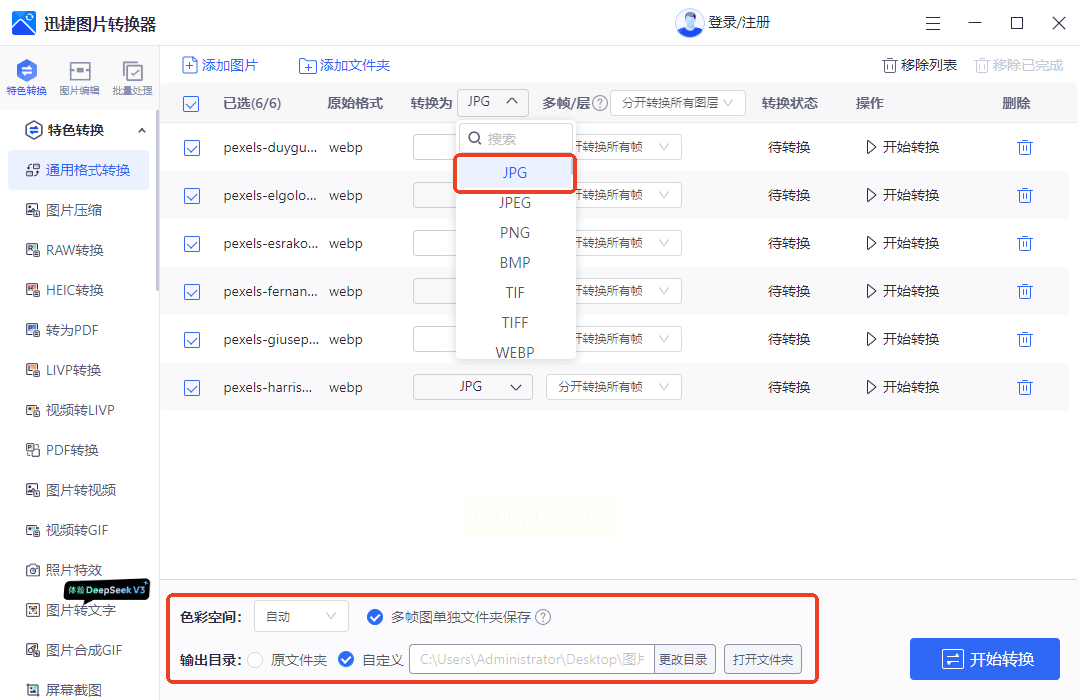Uncheck the pexels-harris file checkbox

[192, 388]
